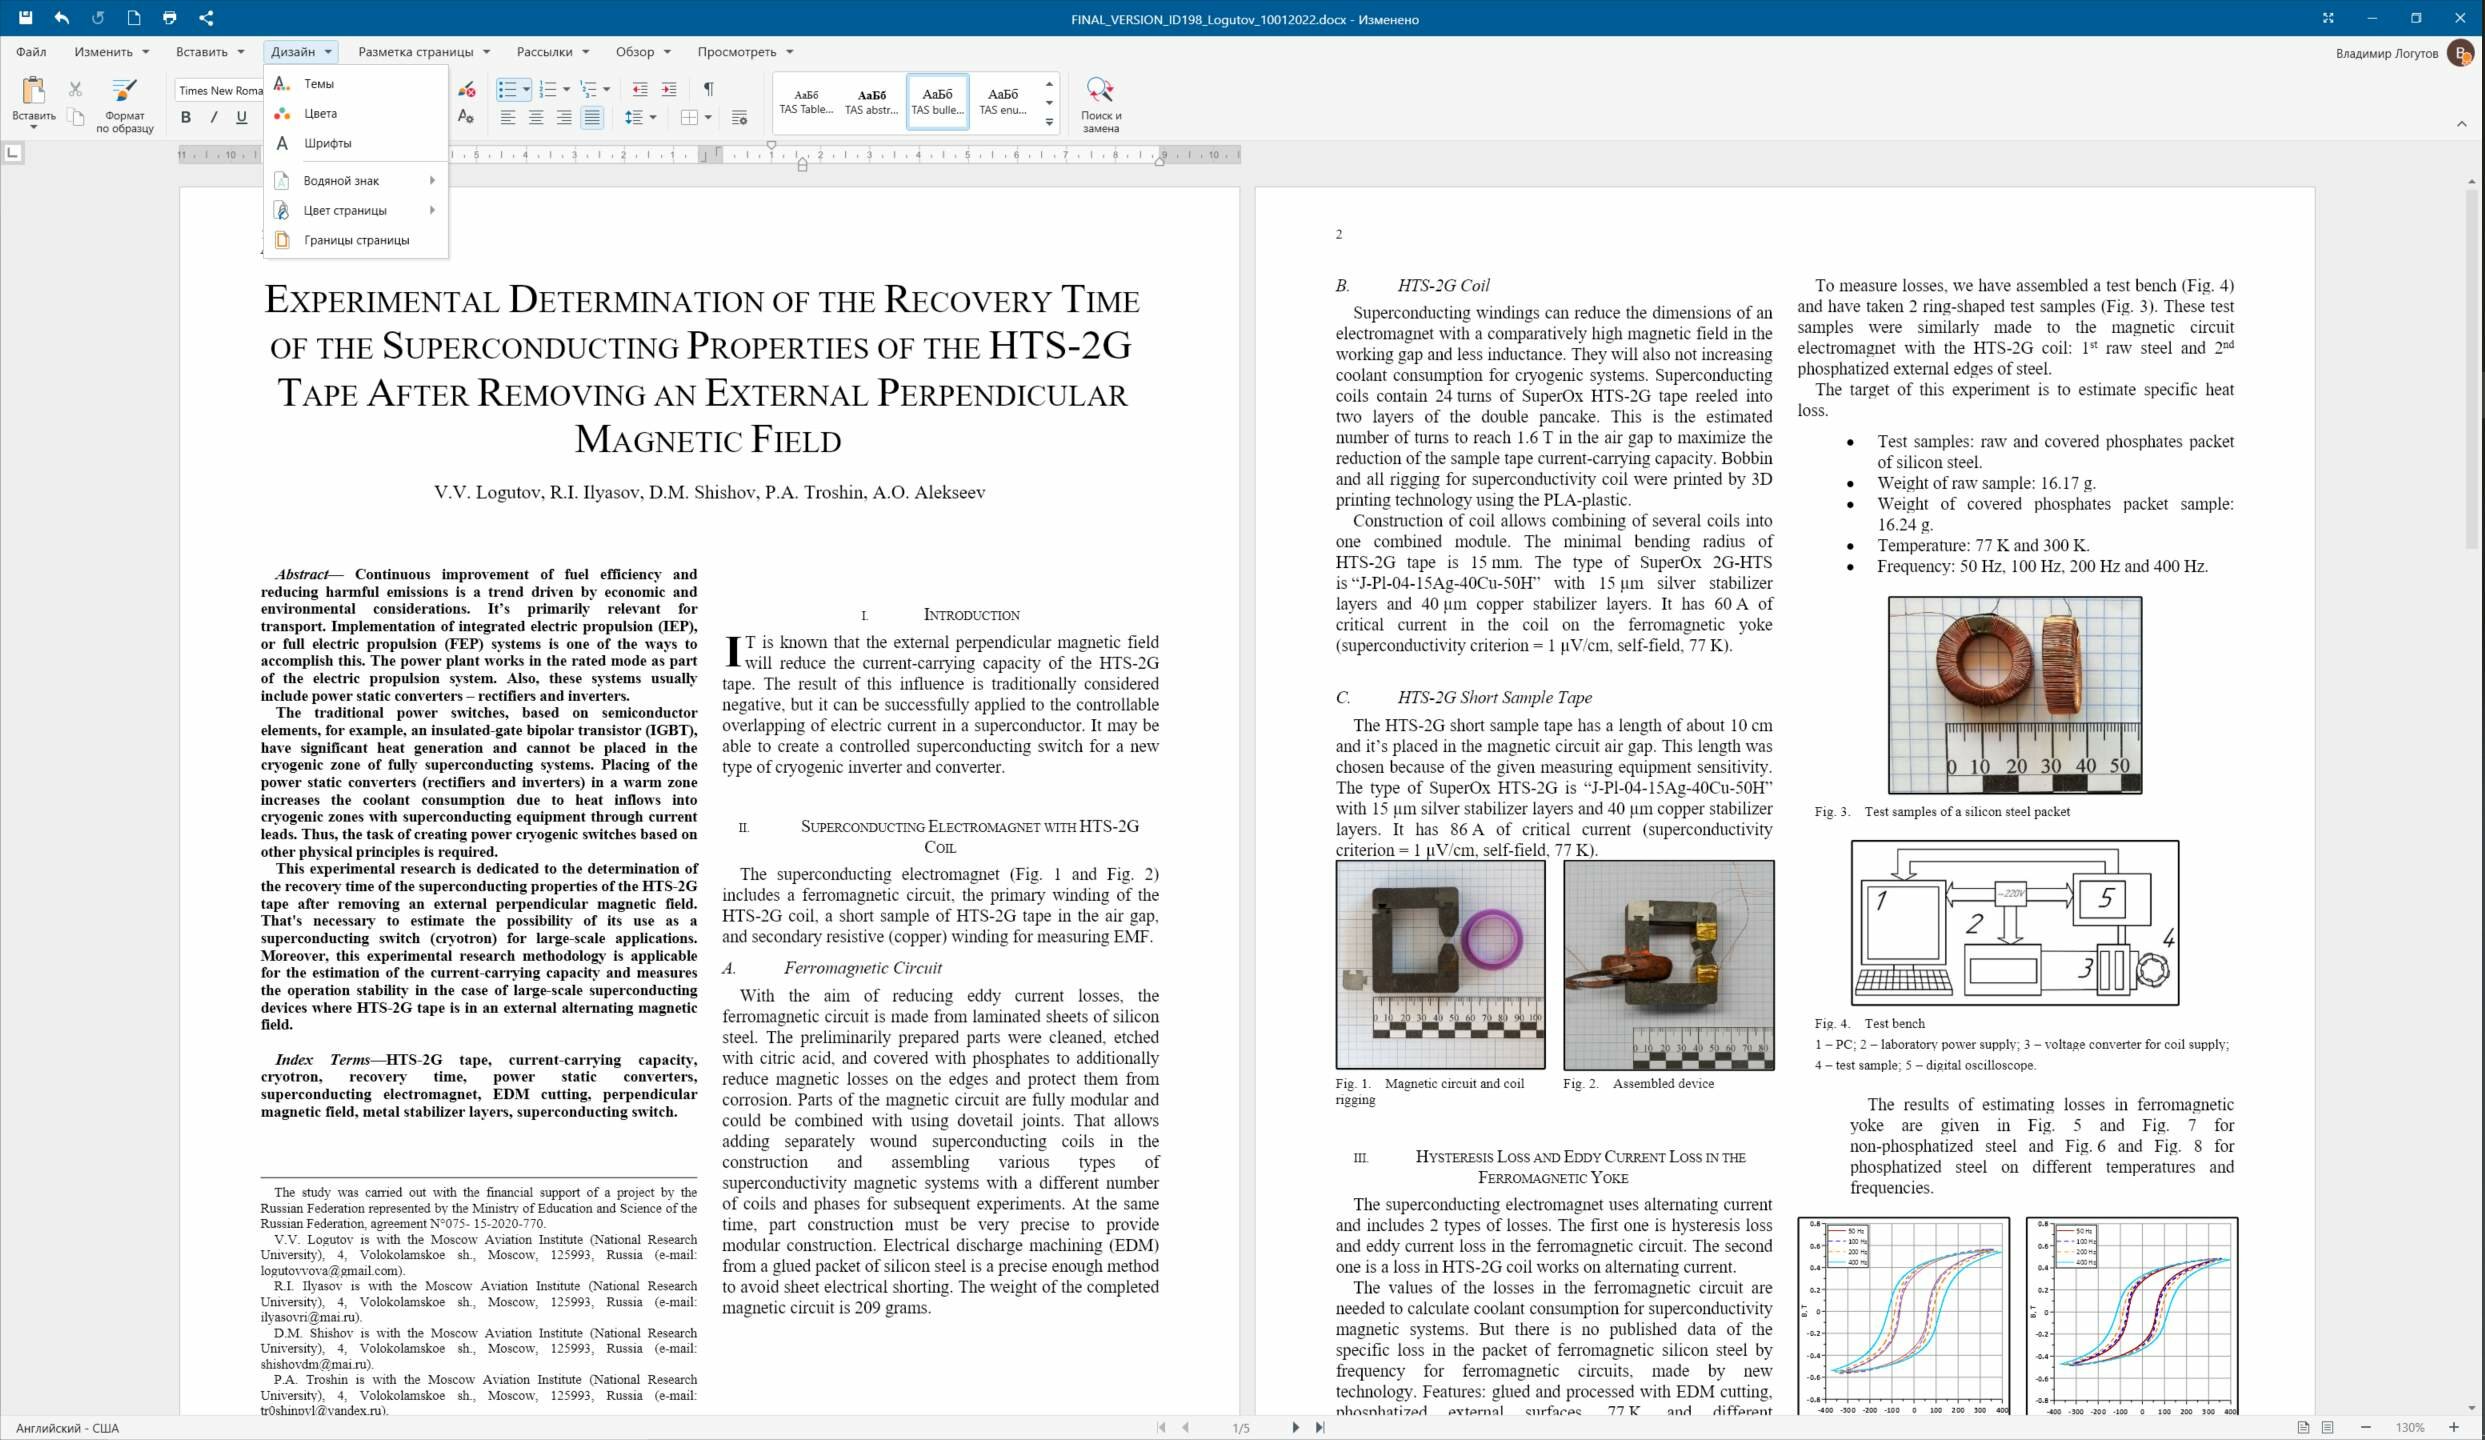
Task: Click the Times New Roman font name field
Action: click(220, 90)
